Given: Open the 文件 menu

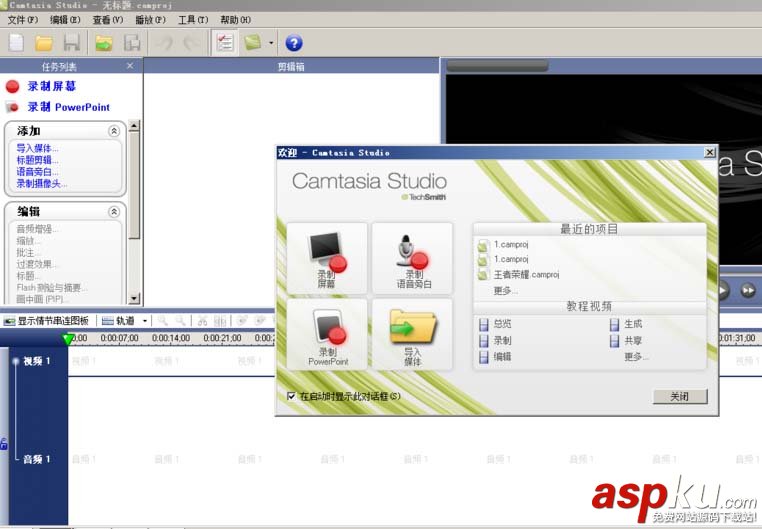Looking at the screenshot, I should [x=22, y=20].
